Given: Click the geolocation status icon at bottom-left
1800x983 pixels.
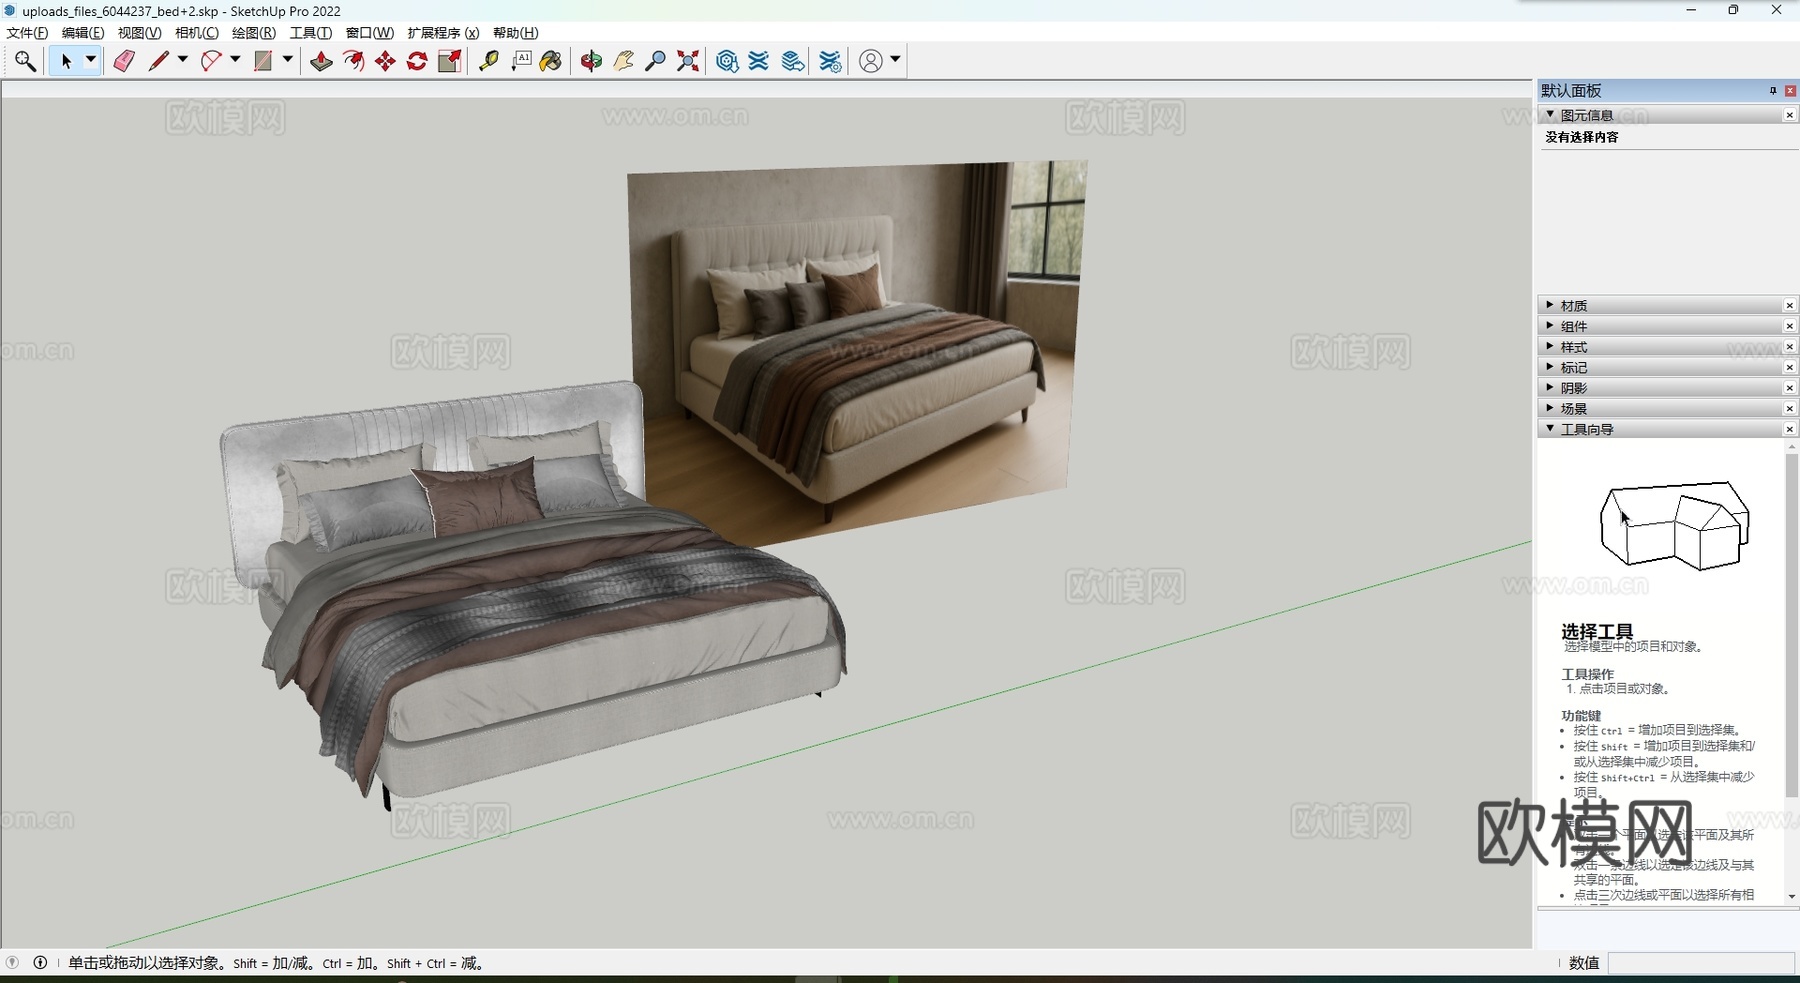Looking at the screenshot, I should (12, 963).
